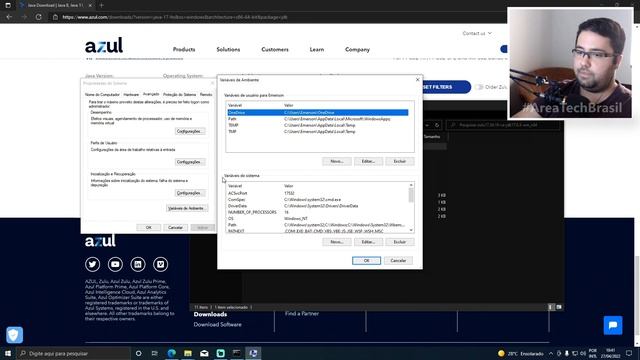Screen dimensions: 640x360
Task: Open Task View from the taskbar
Action: point(155,353)
